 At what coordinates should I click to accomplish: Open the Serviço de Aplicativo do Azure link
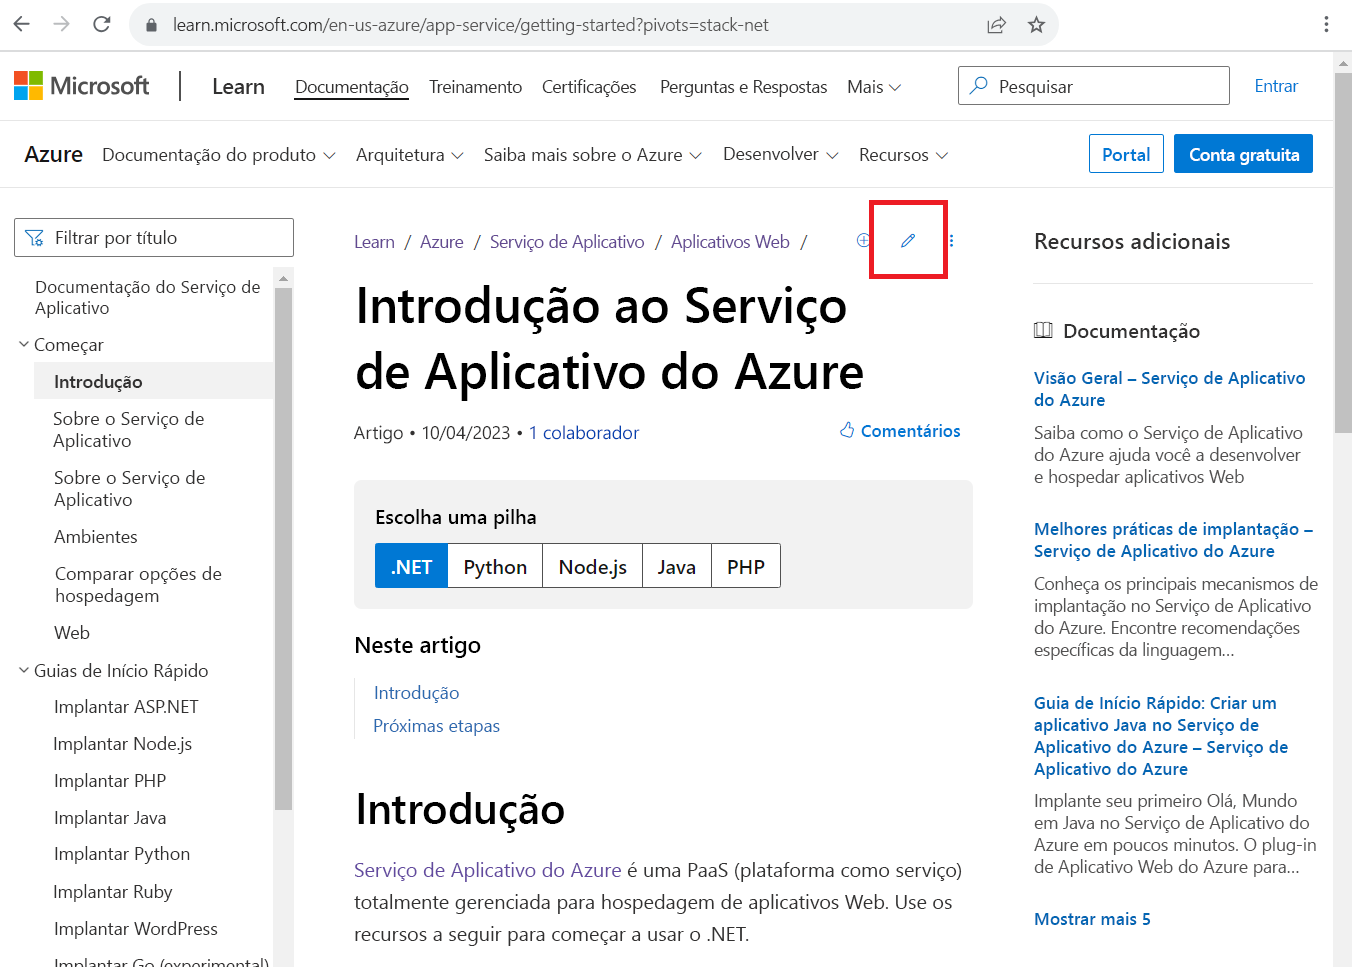487,870
